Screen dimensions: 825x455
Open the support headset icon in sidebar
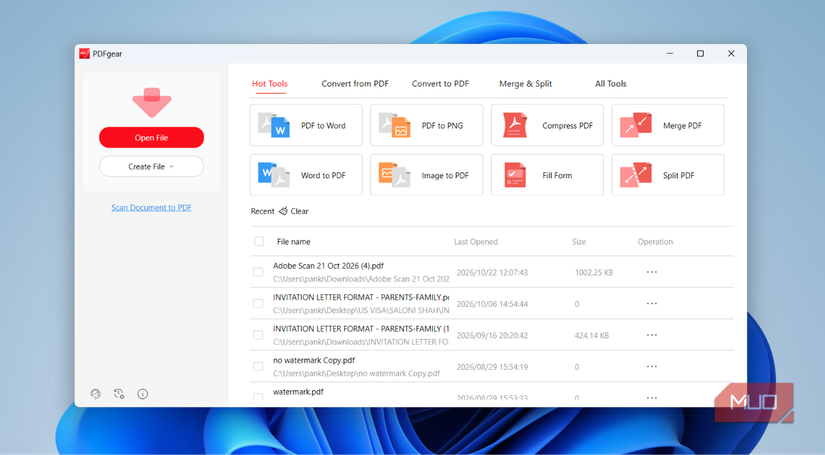point(95,393)
